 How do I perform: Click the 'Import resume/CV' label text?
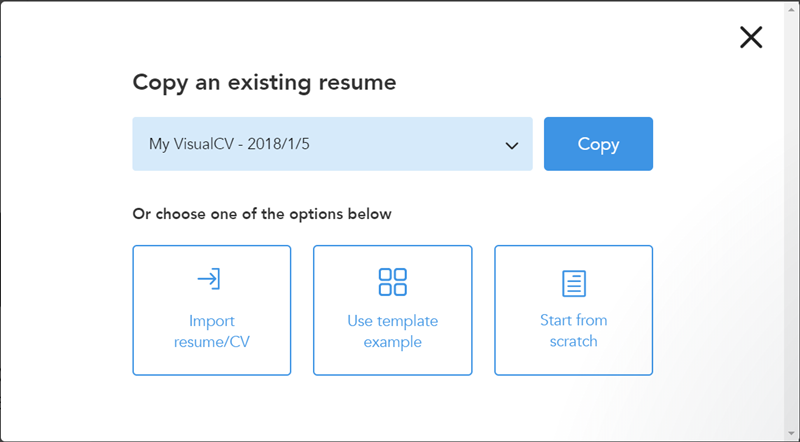click(x=212, y=331)
